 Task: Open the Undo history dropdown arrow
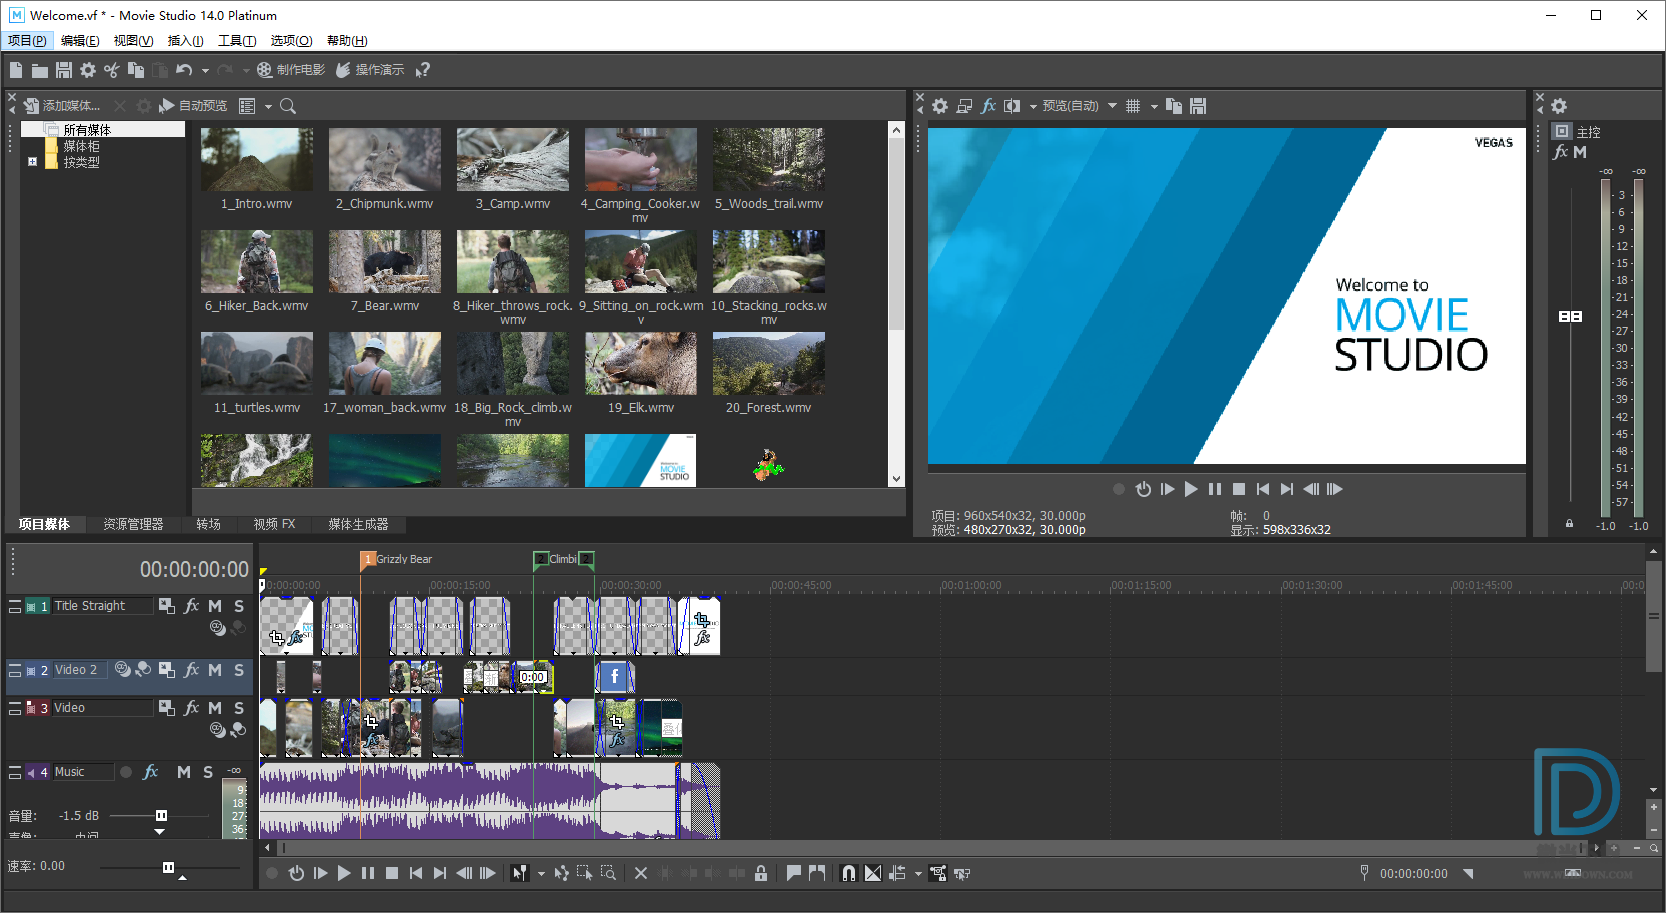click(x=205, y=71)
